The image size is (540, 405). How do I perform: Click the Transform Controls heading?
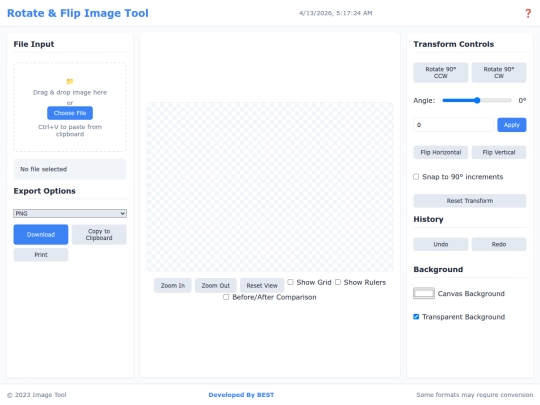[454, 44]
